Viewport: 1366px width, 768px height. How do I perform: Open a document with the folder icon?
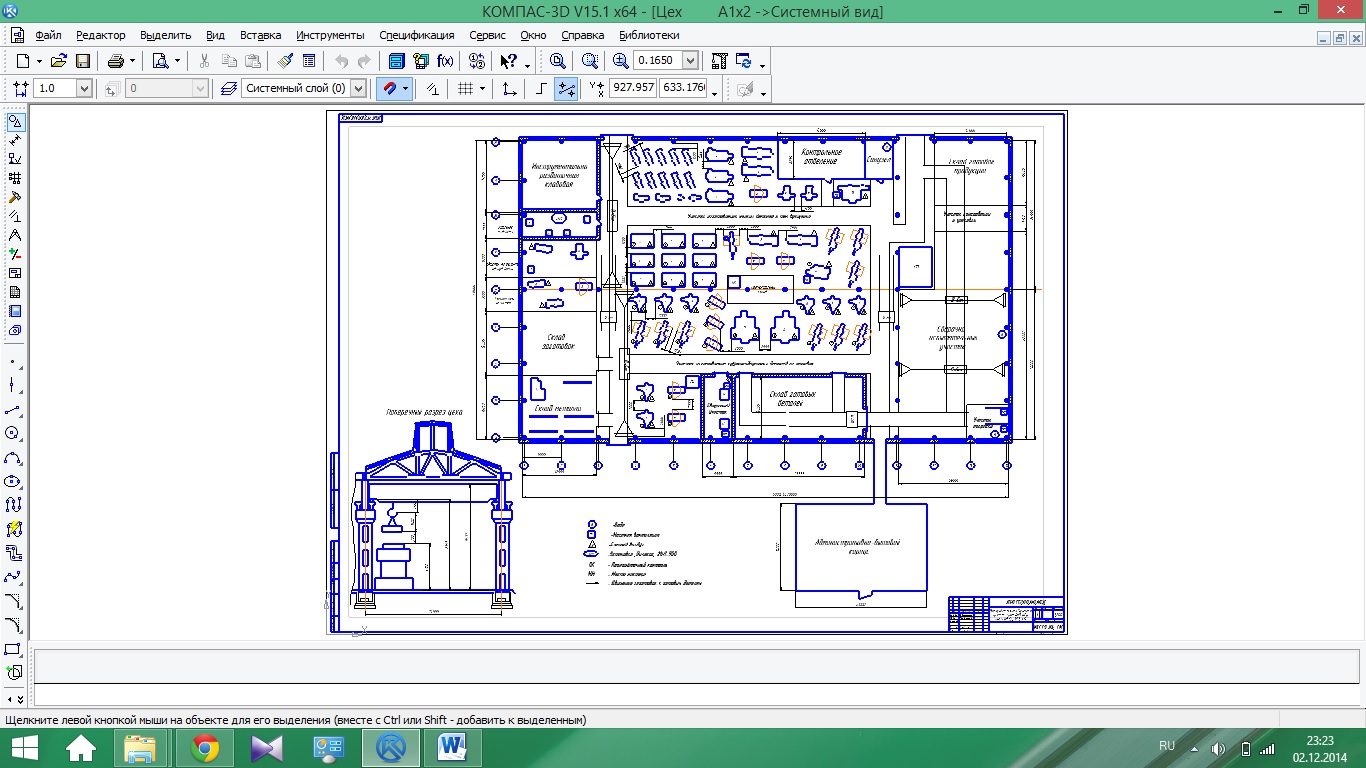click(x=58, y=61)
